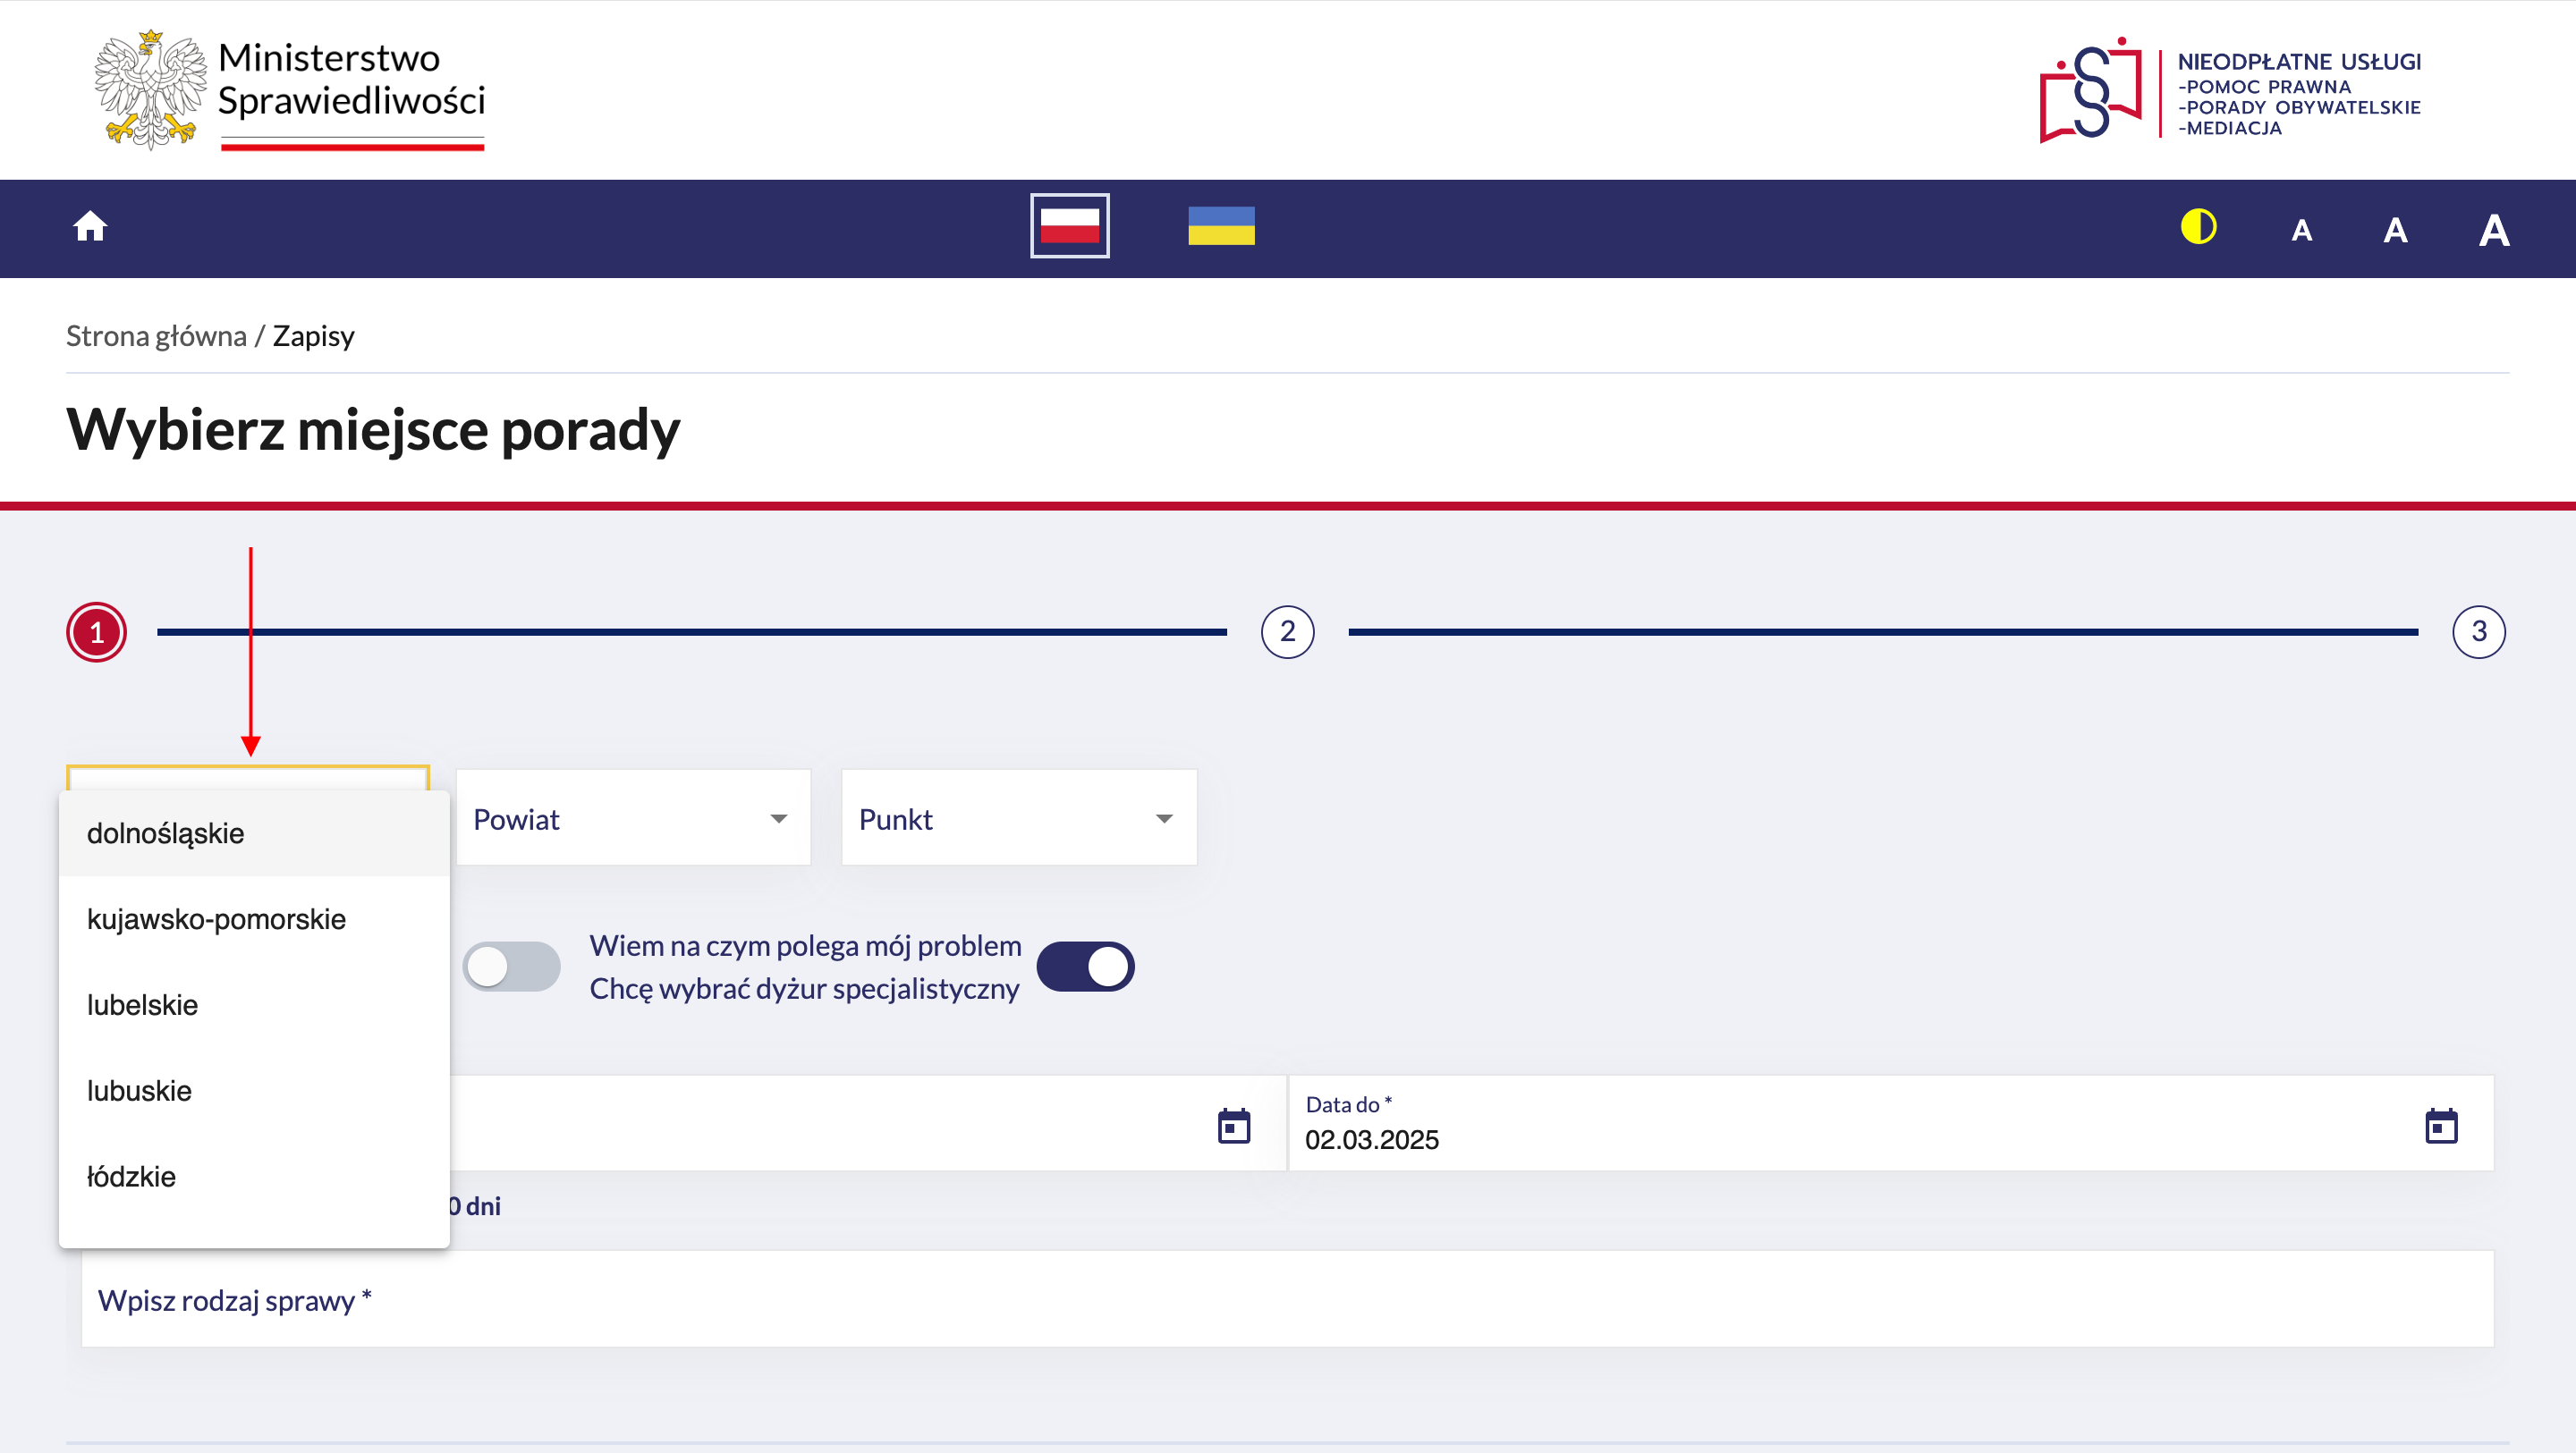Screen dimensions: 2576x1453
Task: Enable the grey toggle switch on left
Action: tap(511, 966)
